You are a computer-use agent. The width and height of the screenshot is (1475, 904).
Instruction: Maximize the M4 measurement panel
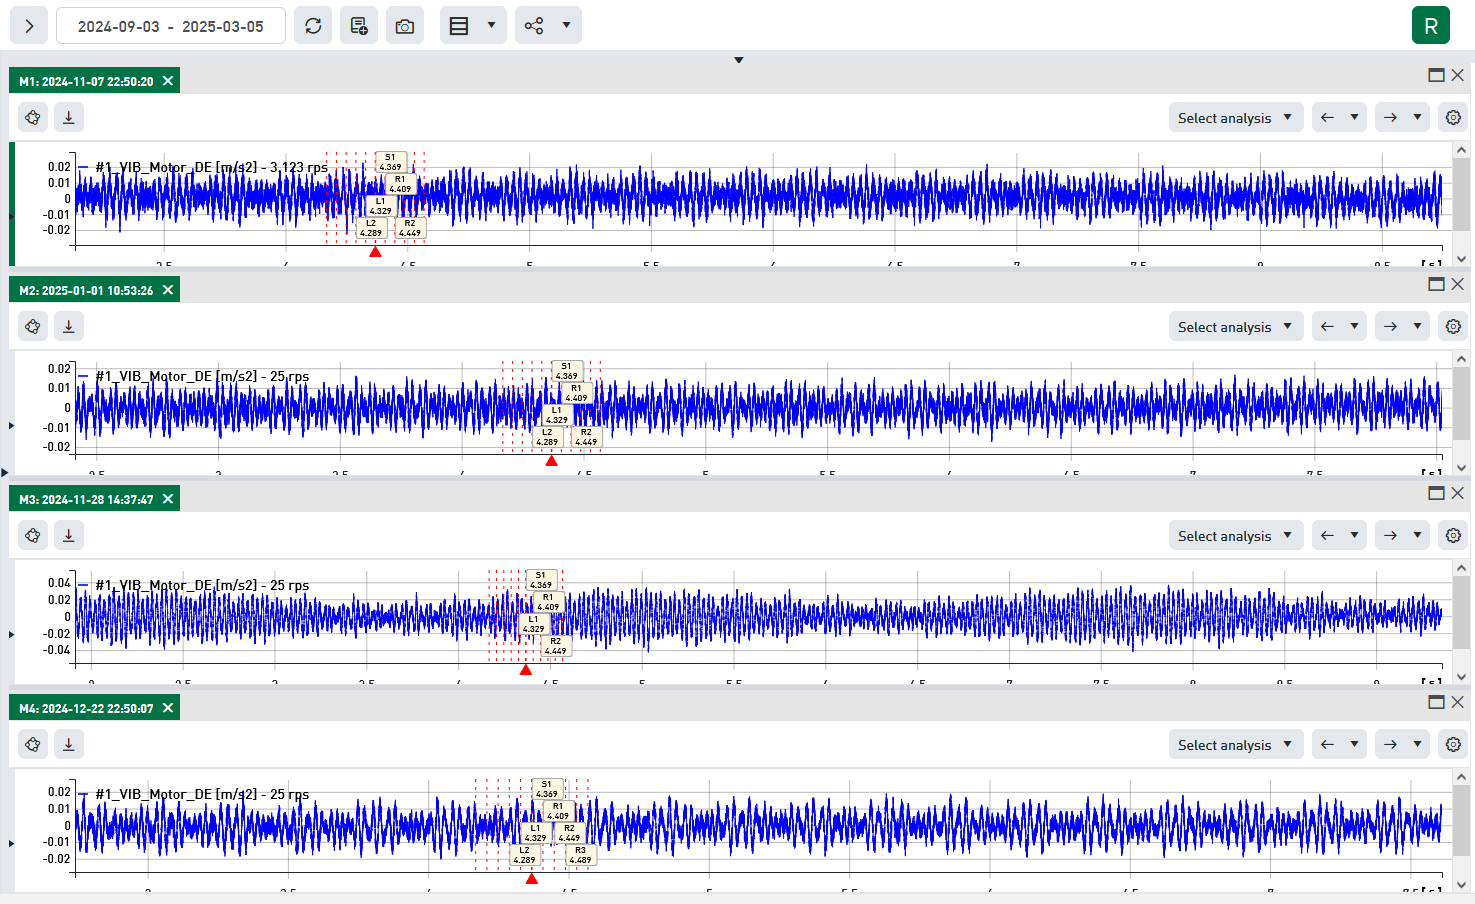point(1436,702)
